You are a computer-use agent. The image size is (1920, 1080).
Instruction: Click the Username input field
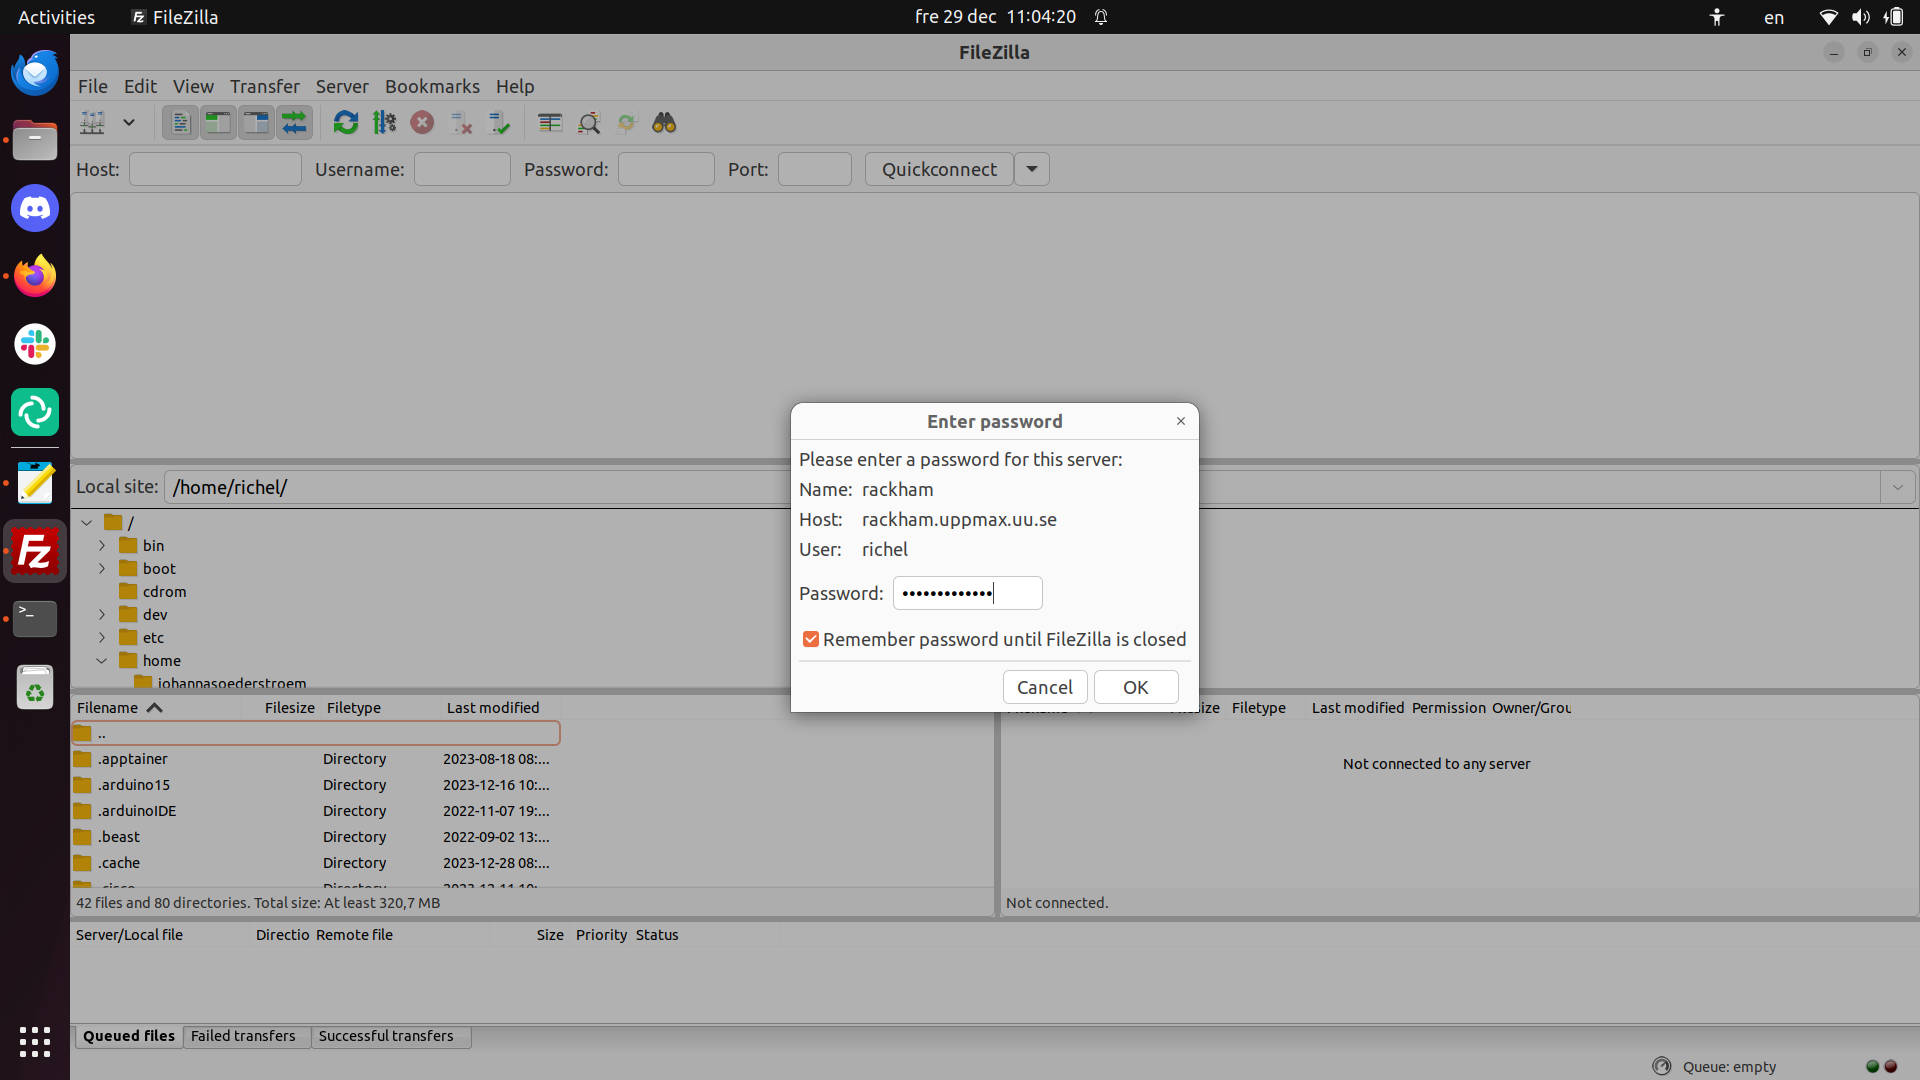pos(462,169)
